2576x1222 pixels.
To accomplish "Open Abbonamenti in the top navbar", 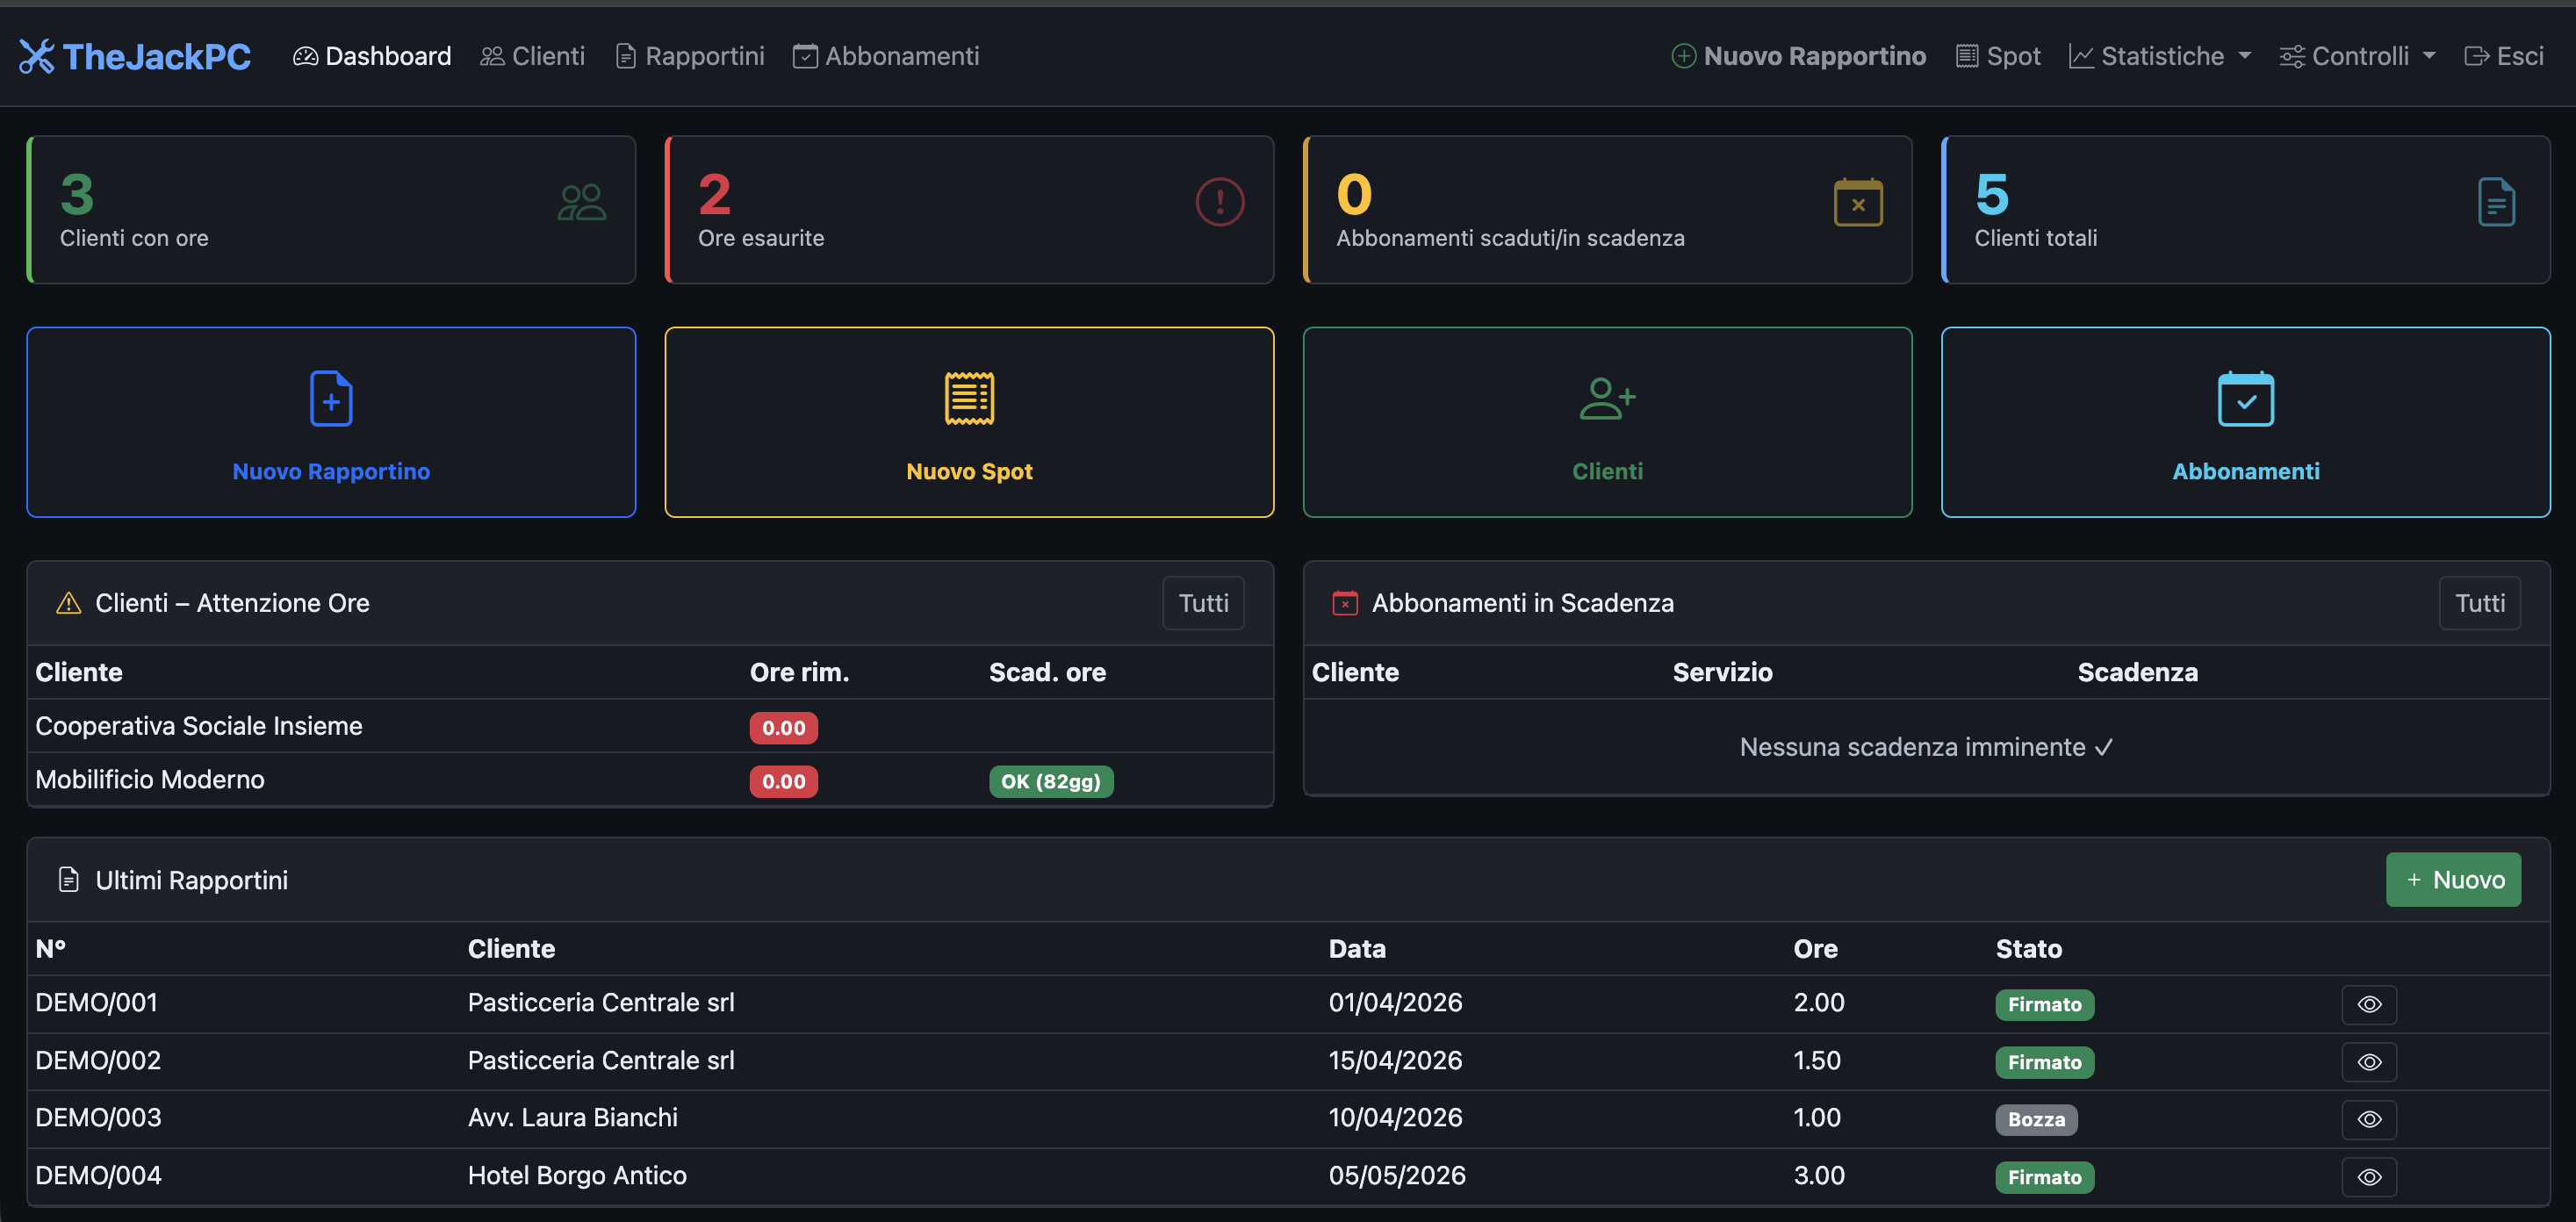I will pyautogui.click(x=887, y=56).
